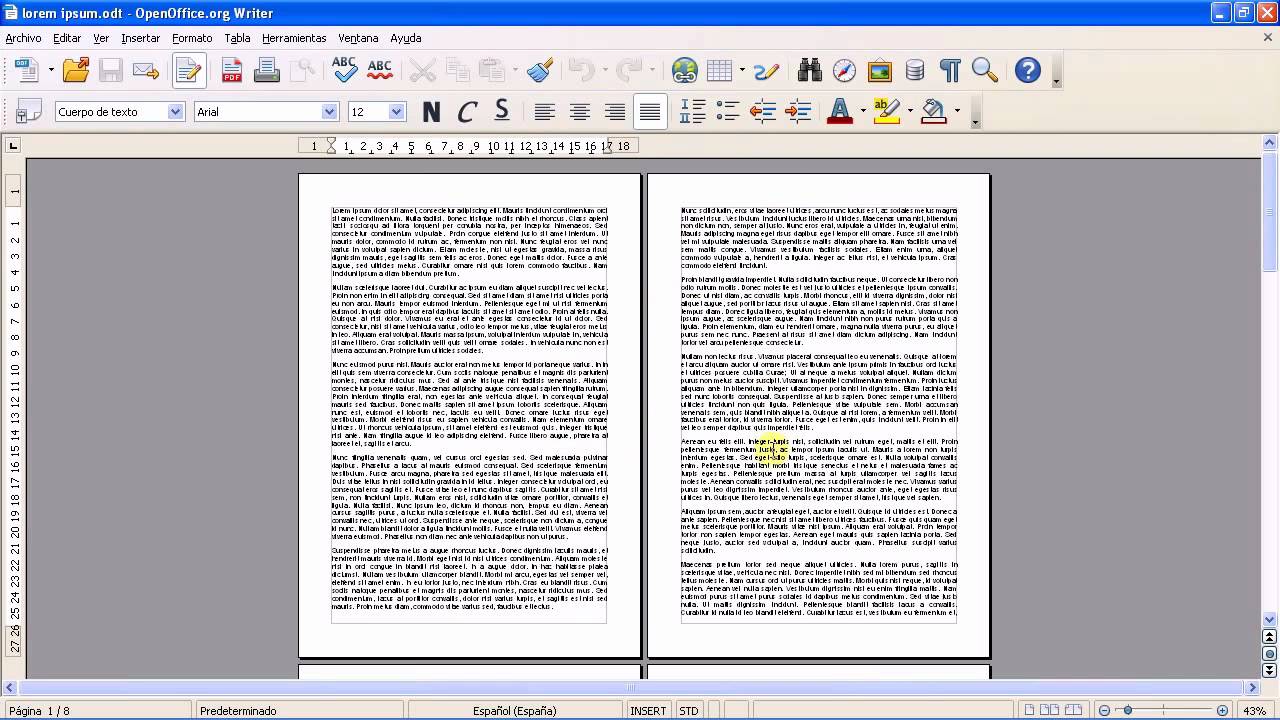Open the Formato menu

point(192,38)
